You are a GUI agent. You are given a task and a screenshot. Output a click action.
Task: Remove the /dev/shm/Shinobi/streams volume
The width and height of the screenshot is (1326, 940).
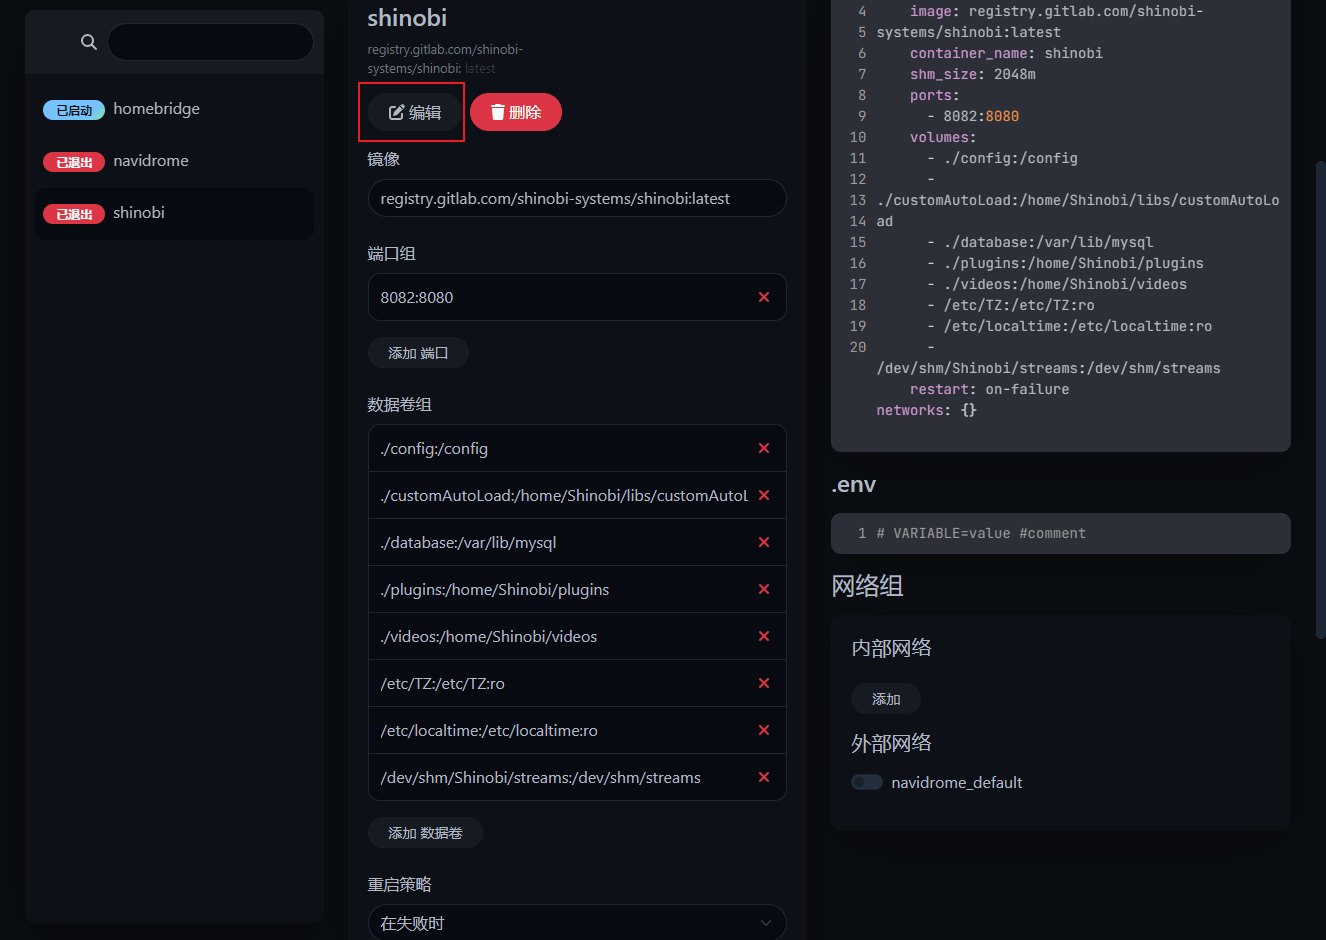(x=764, y=777)
